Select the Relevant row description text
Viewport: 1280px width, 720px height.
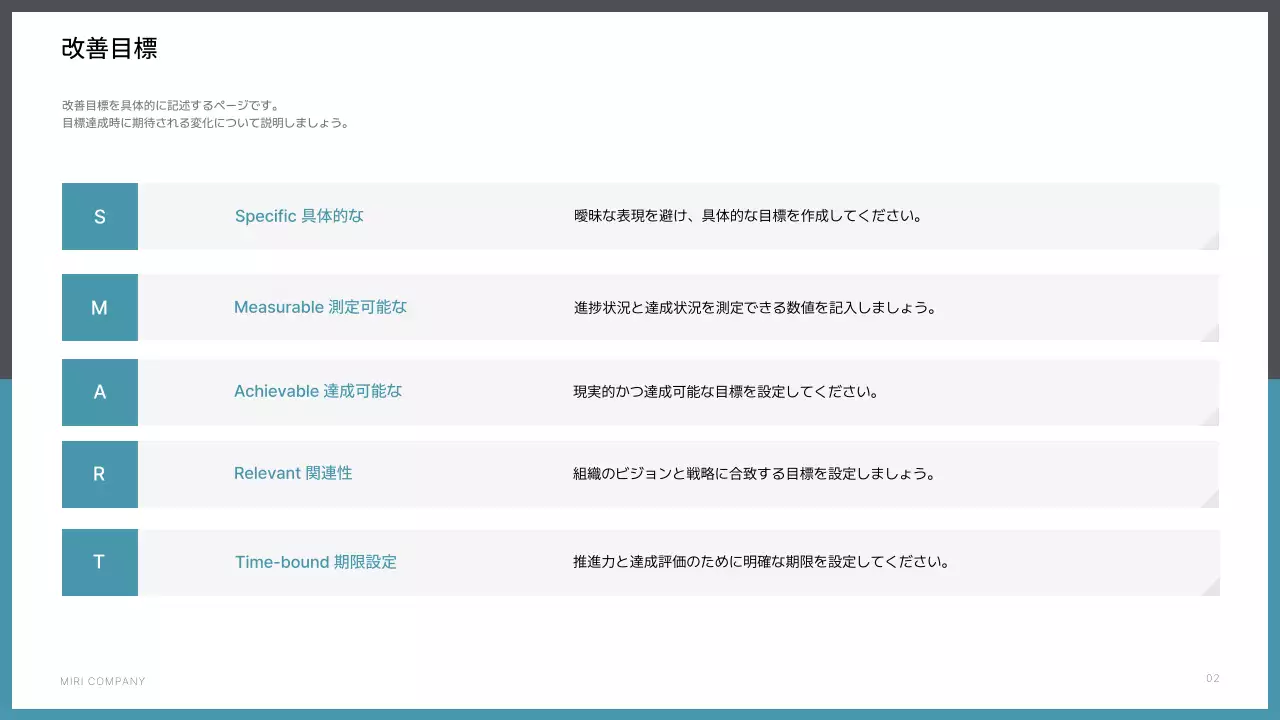coord(753,473)
